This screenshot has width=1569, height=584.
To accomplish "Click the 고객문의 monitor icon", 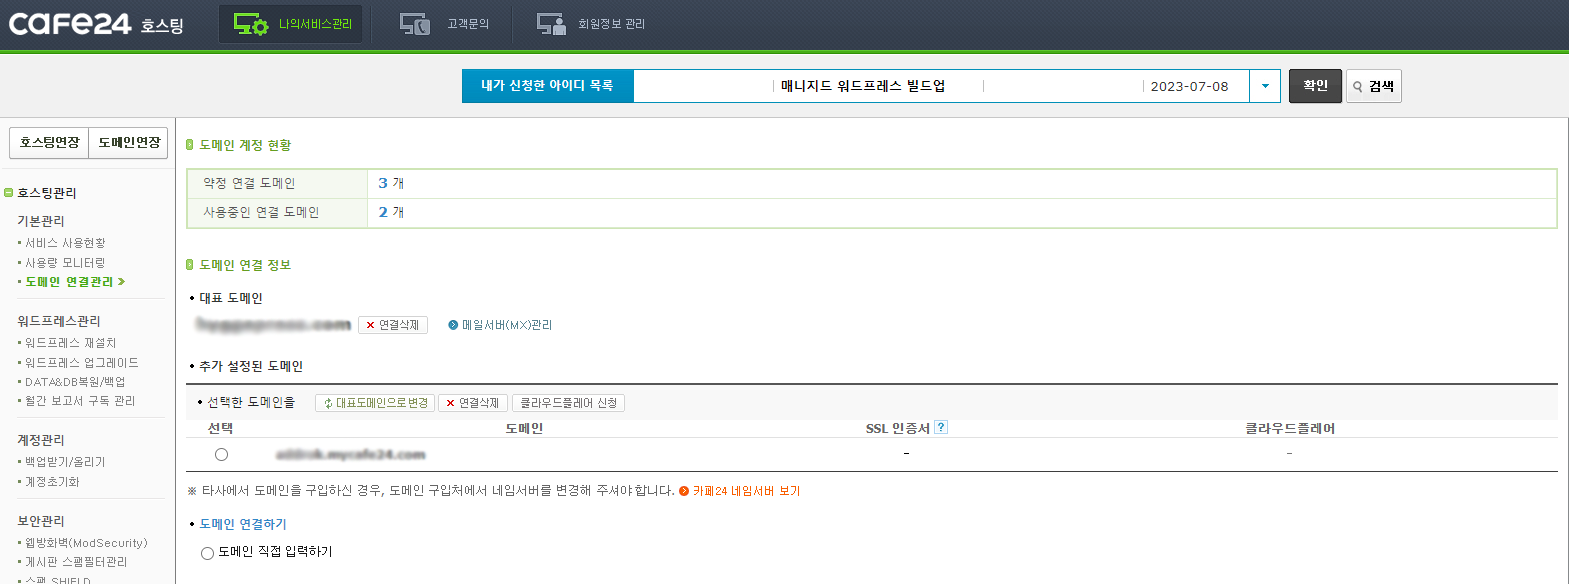I will tap(414, 24).
